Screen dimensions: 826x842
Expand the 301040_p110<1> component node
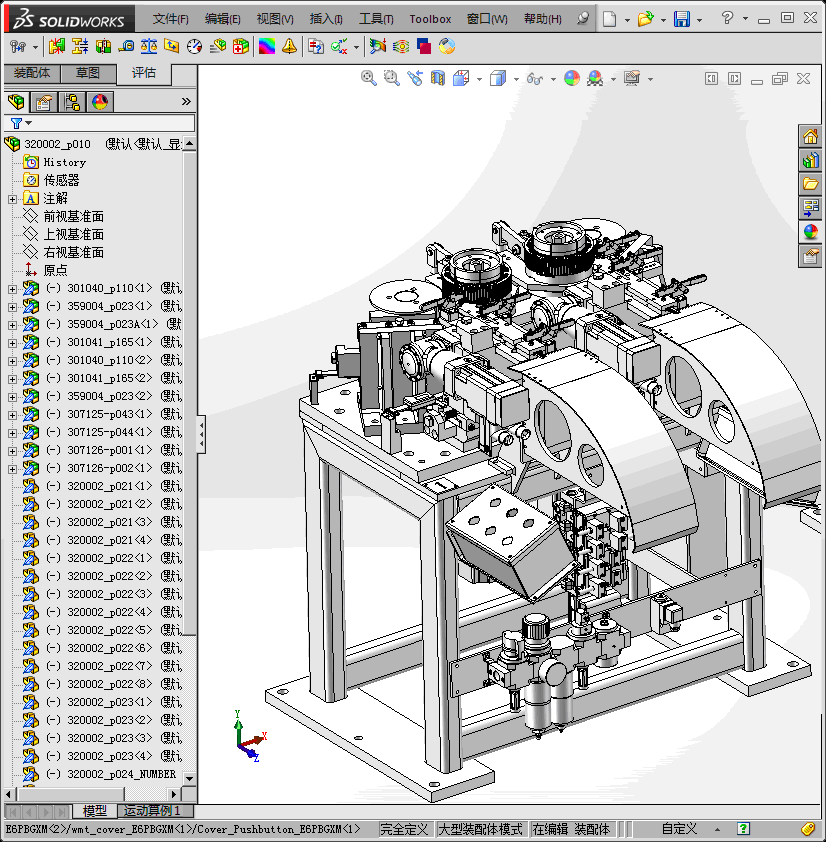click(x=12, y=289)
